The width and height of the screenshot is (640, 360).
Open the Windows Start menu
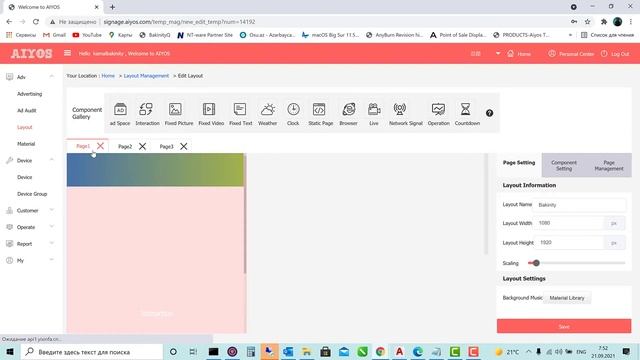[10, 351]
